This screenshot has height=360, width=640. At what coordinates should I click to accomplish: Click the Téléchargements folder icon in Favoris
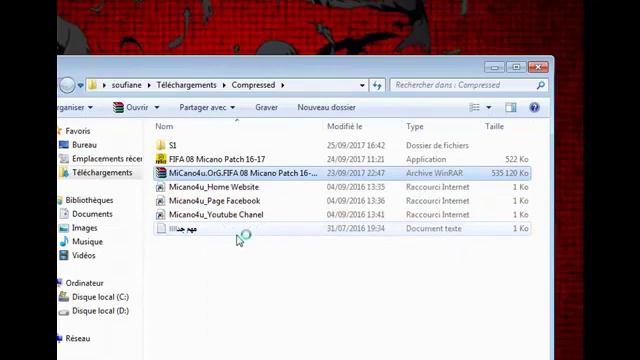(64, 173)
